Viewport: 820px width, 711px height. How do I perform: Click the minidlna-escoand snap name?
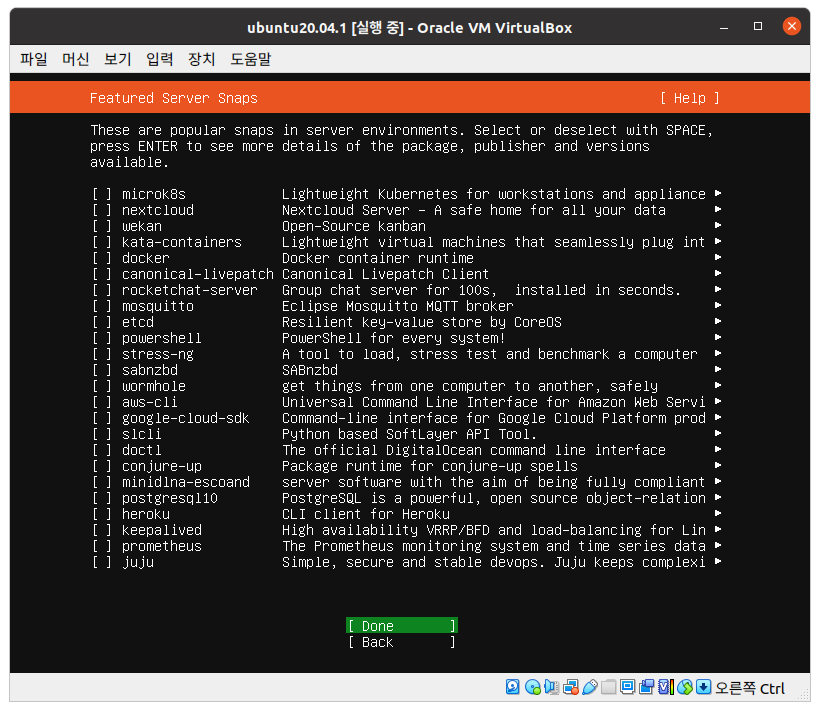186,483
